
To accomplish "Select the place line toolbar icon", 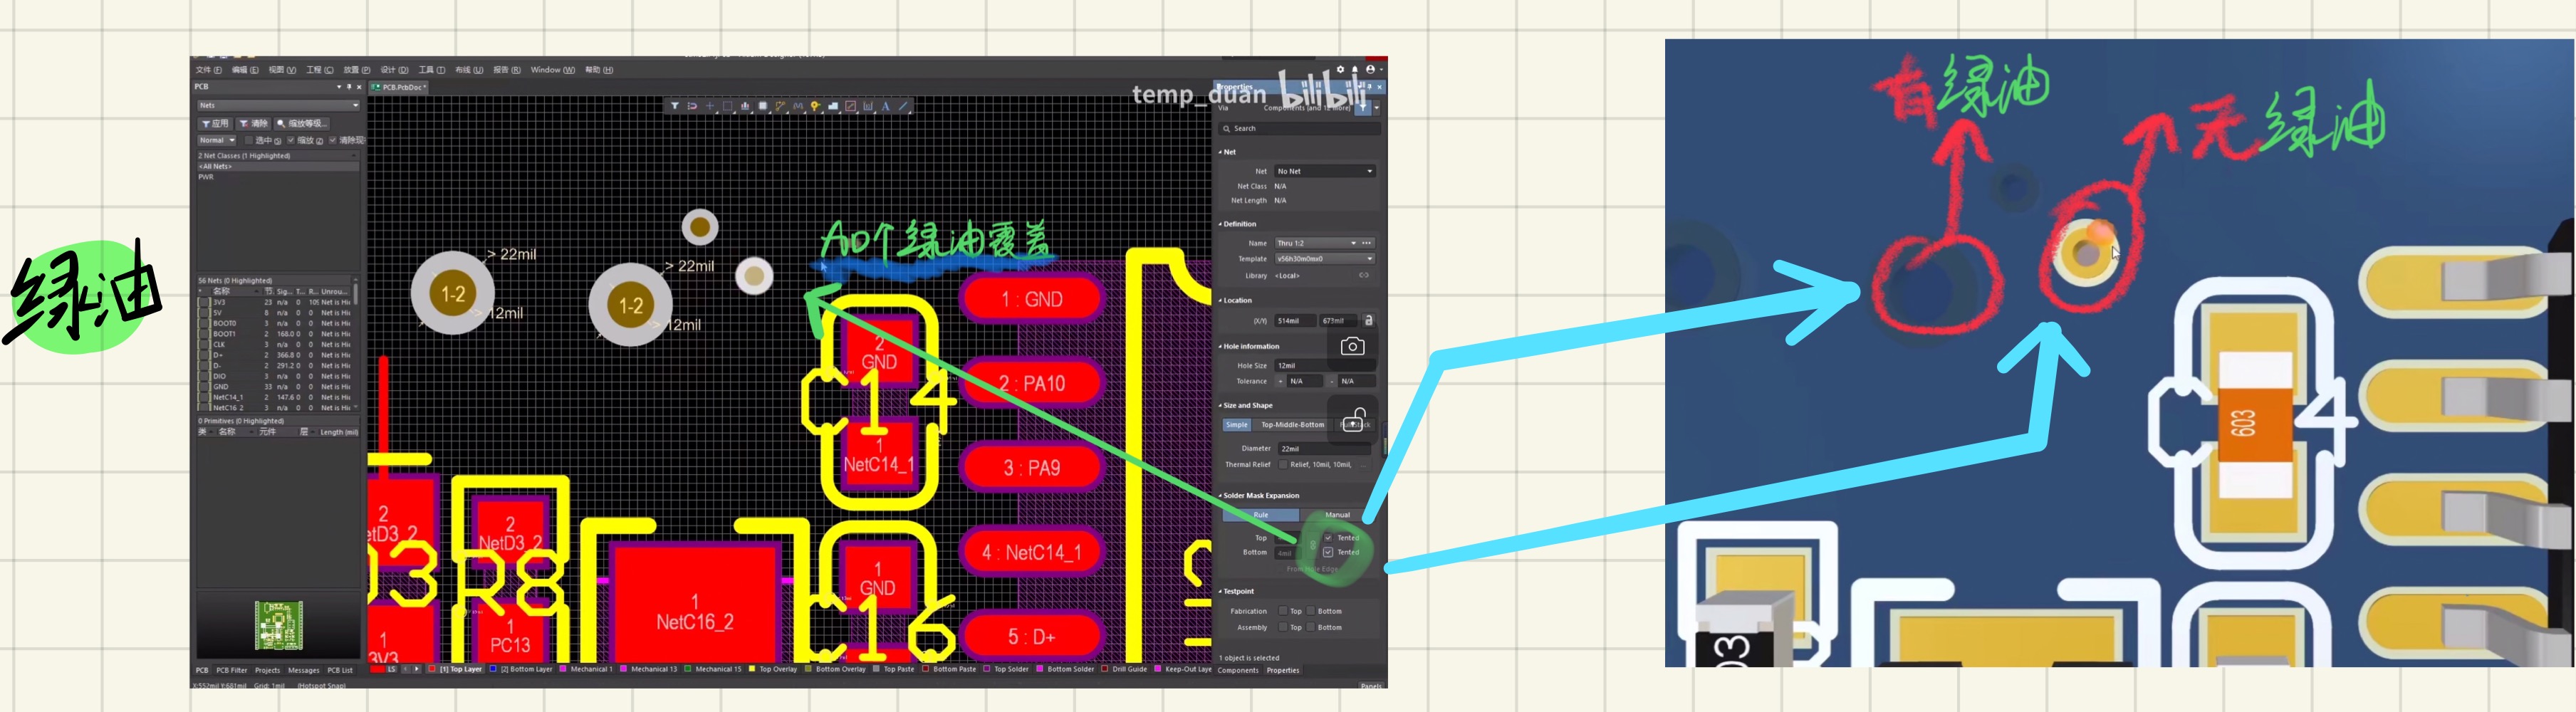I will click(903, 106).
